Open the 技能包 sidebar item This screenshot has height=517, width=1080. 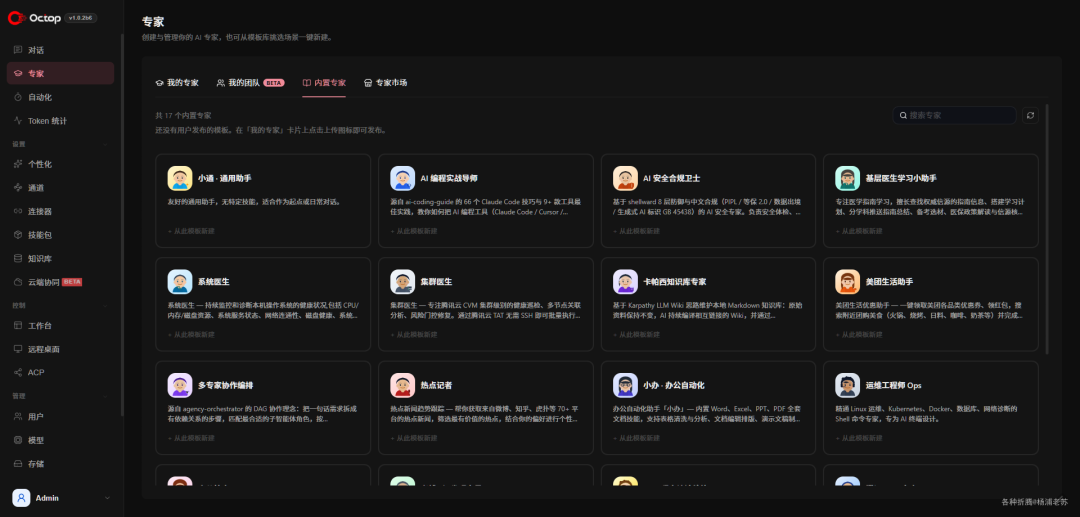(x=60, y=235)
